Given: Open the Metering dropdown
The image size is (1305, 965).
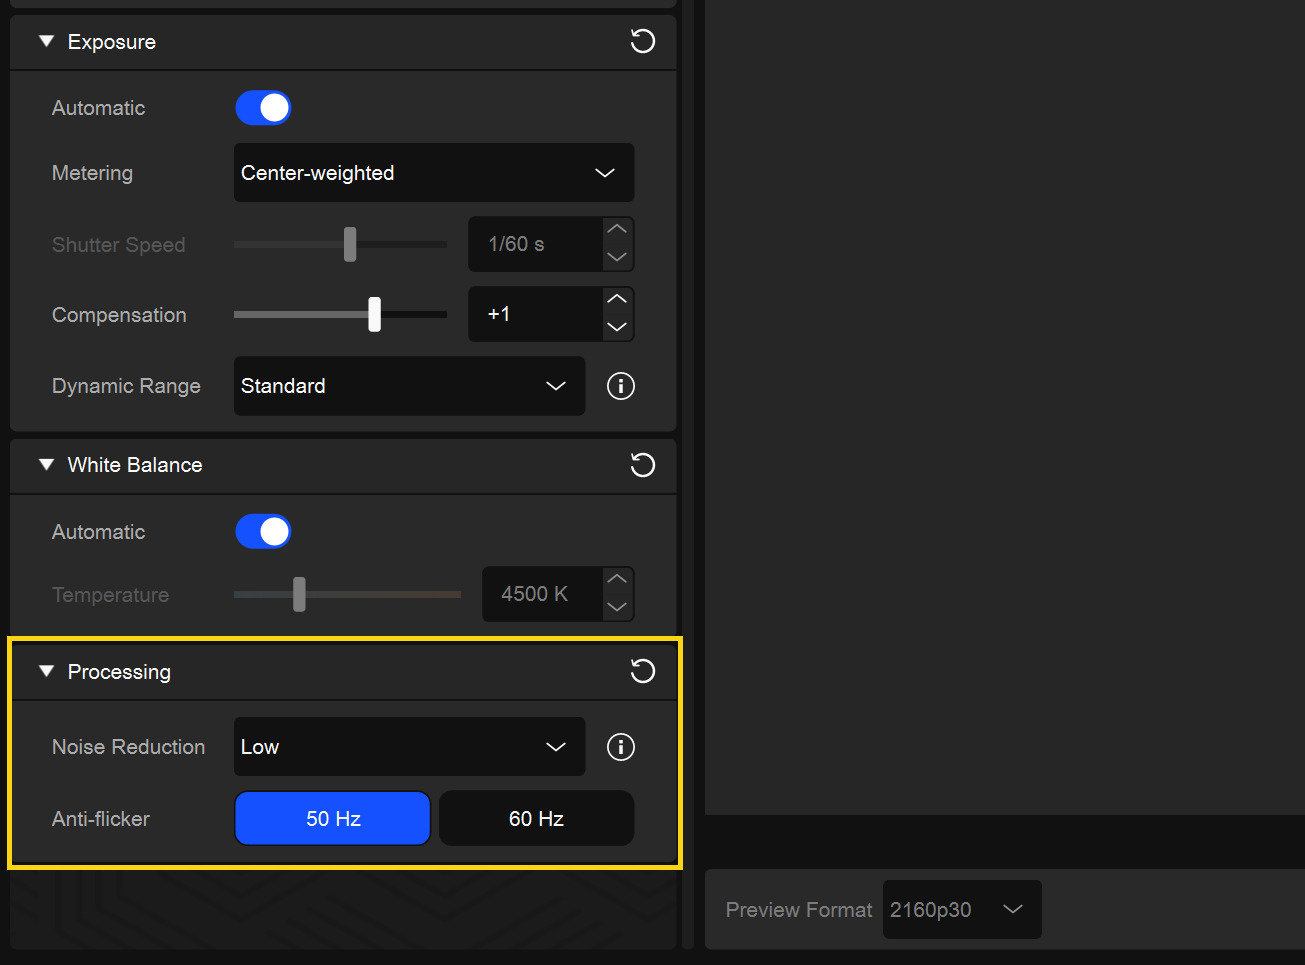Looking at the screenshot, I should pos(433,173).
